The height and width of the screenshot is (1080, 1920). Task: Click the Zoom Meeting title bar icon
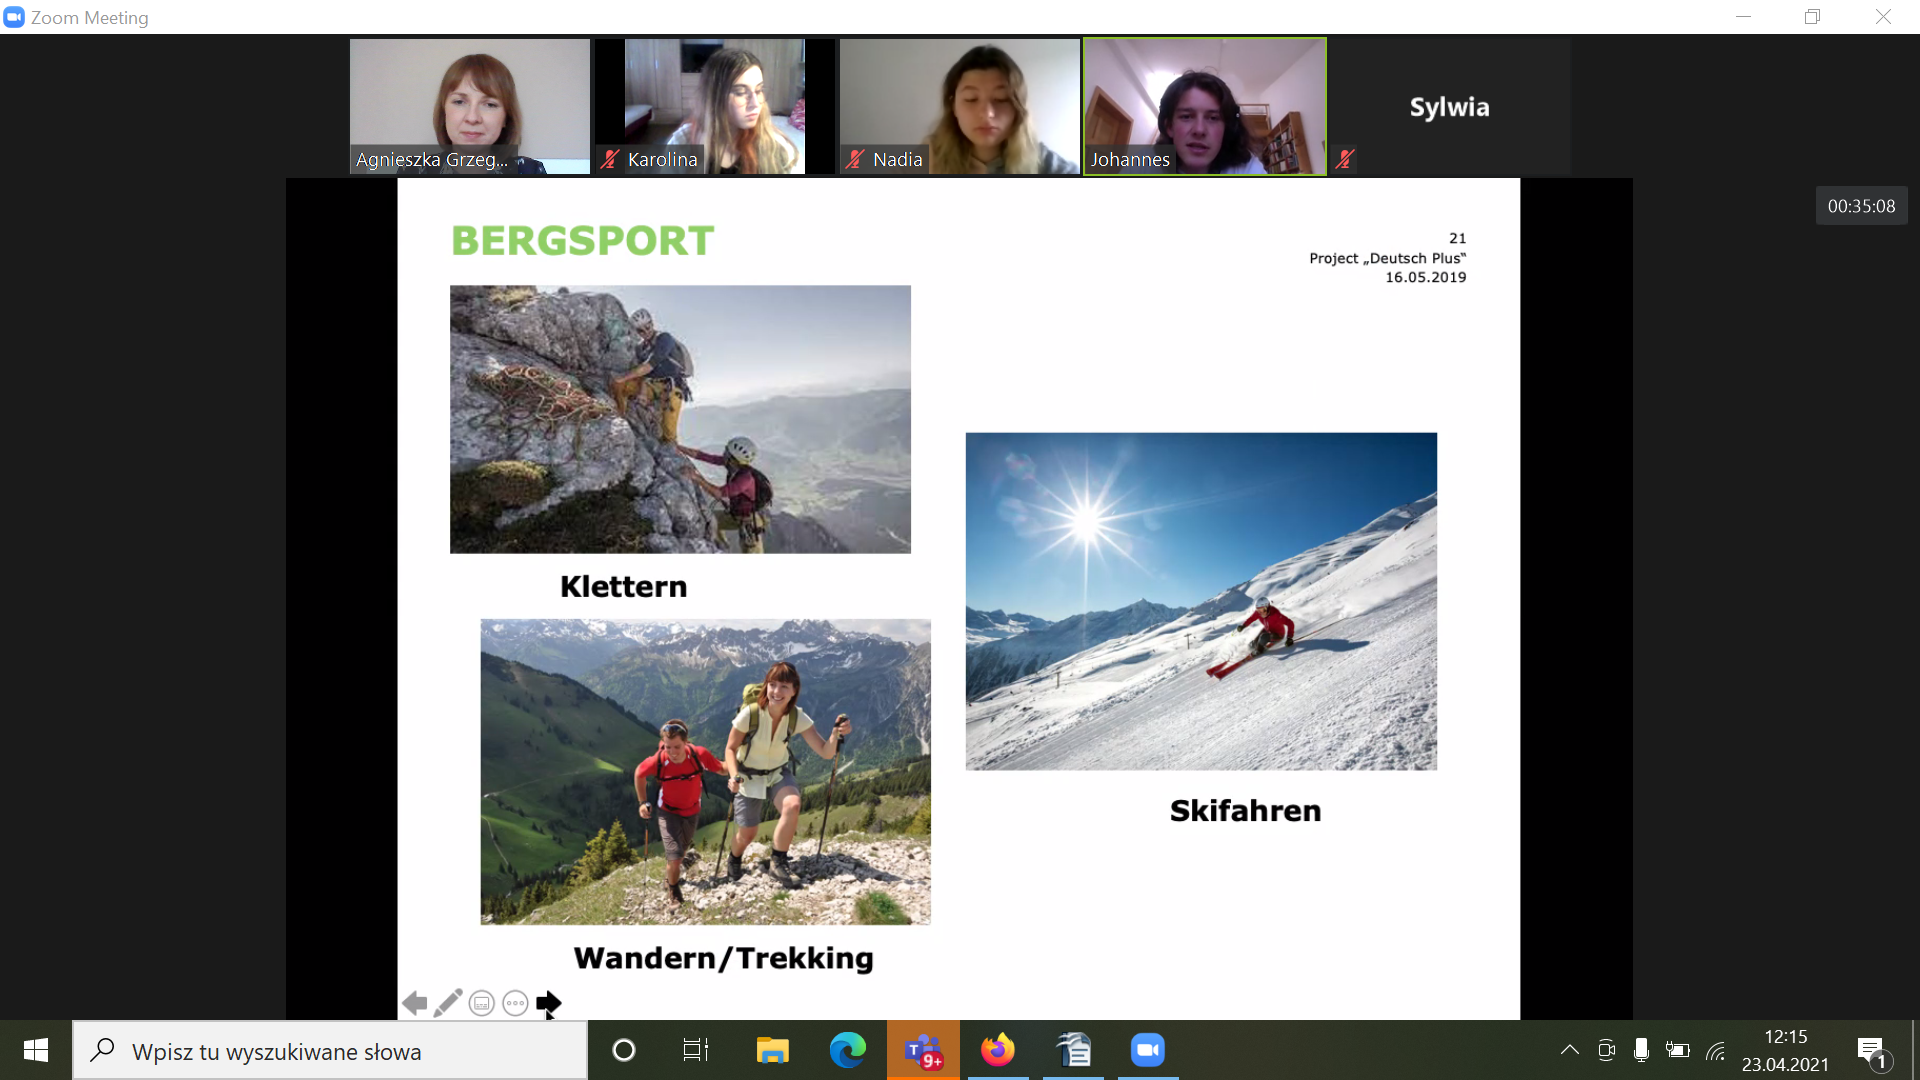point(14,17)
